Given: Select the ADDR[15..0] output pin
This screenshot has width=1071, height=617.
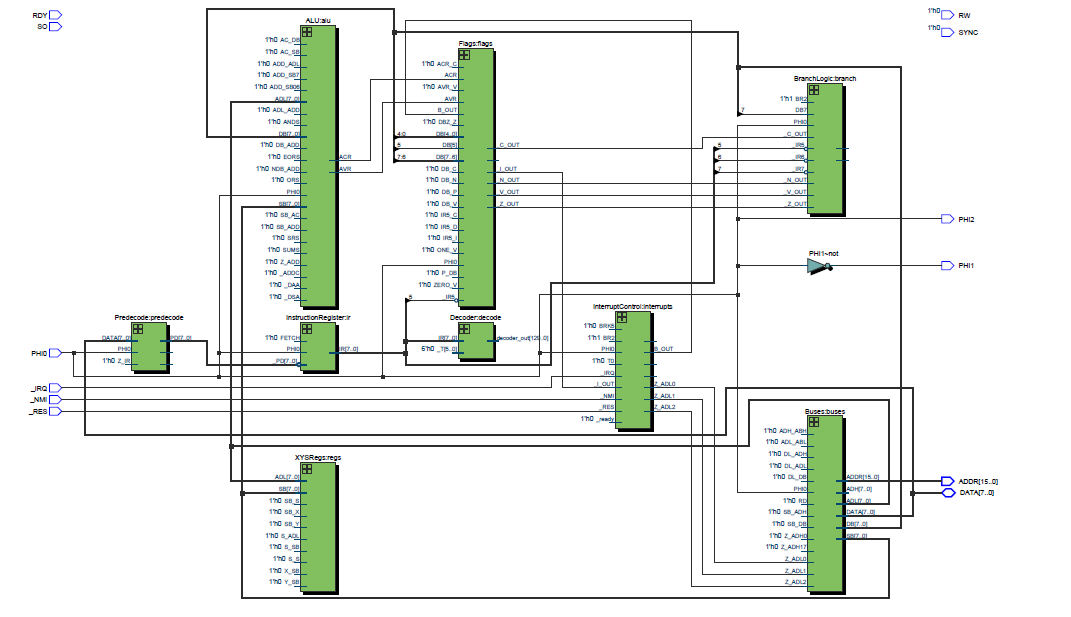Looking at the screenshot, I should (949, 481).
